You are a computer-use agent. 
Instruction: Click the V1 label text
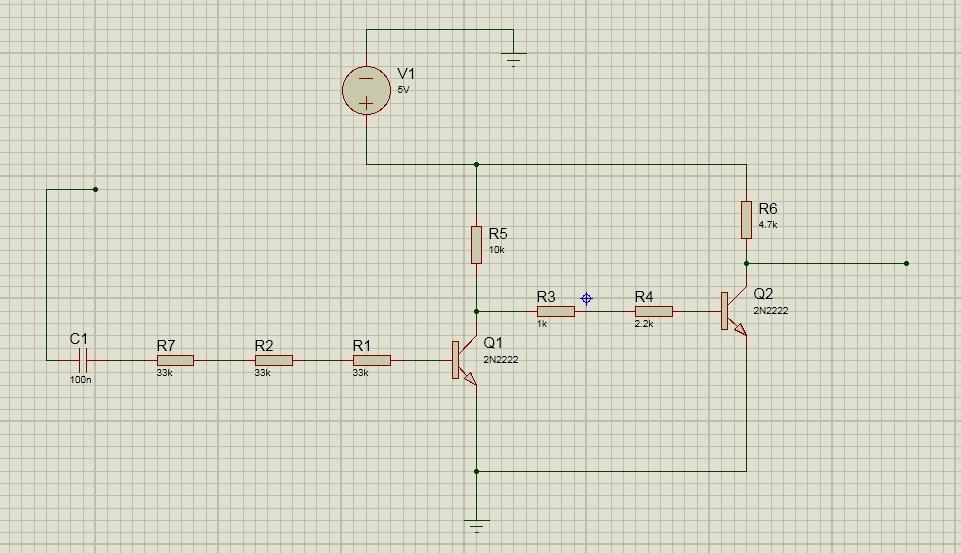pos(406,74)
